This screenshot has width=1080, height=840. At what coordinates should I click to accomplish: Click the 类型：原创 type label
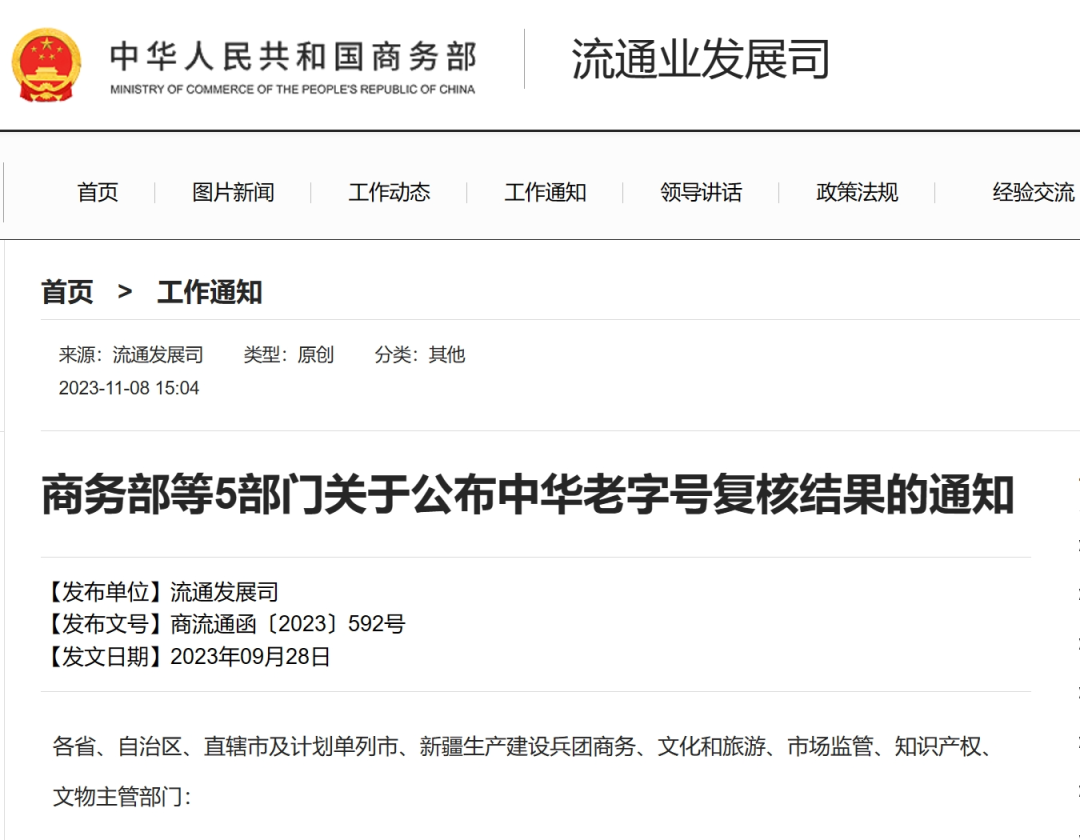[288, 355]
